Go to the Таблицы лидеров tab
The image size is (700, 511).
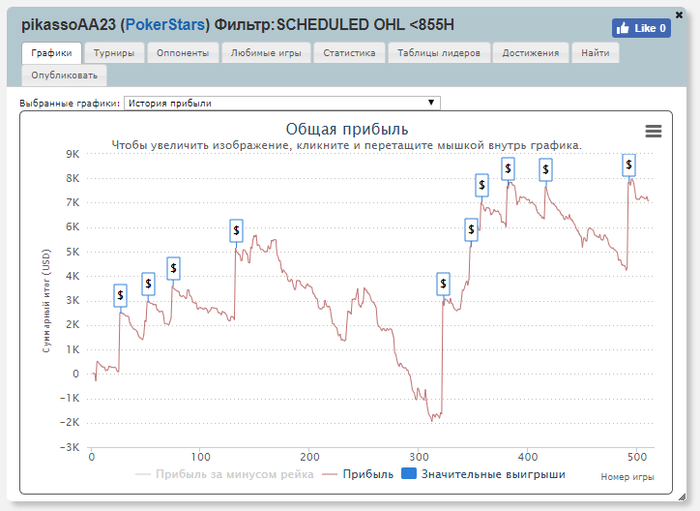439,53
